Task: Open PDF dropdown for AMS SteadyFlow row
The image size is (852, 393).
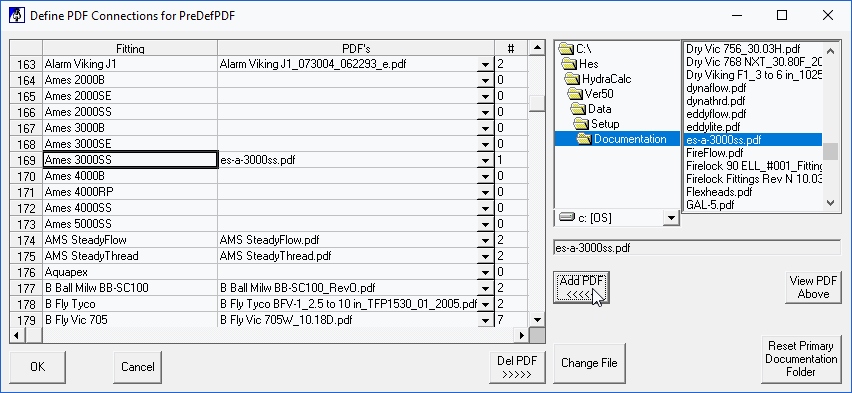Action: click(x=484, y=240)
